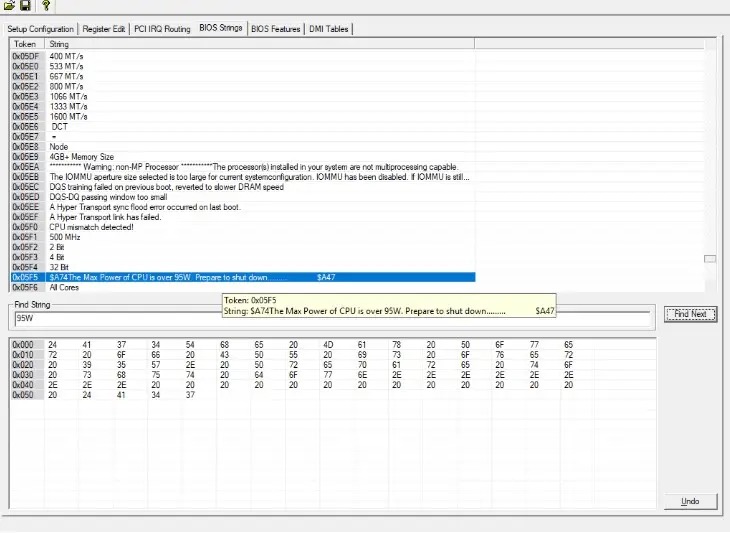The height and width of the screenshot is (533, 730).
Task: Switch to the BIOS Features tab
Action: point(276,29)
